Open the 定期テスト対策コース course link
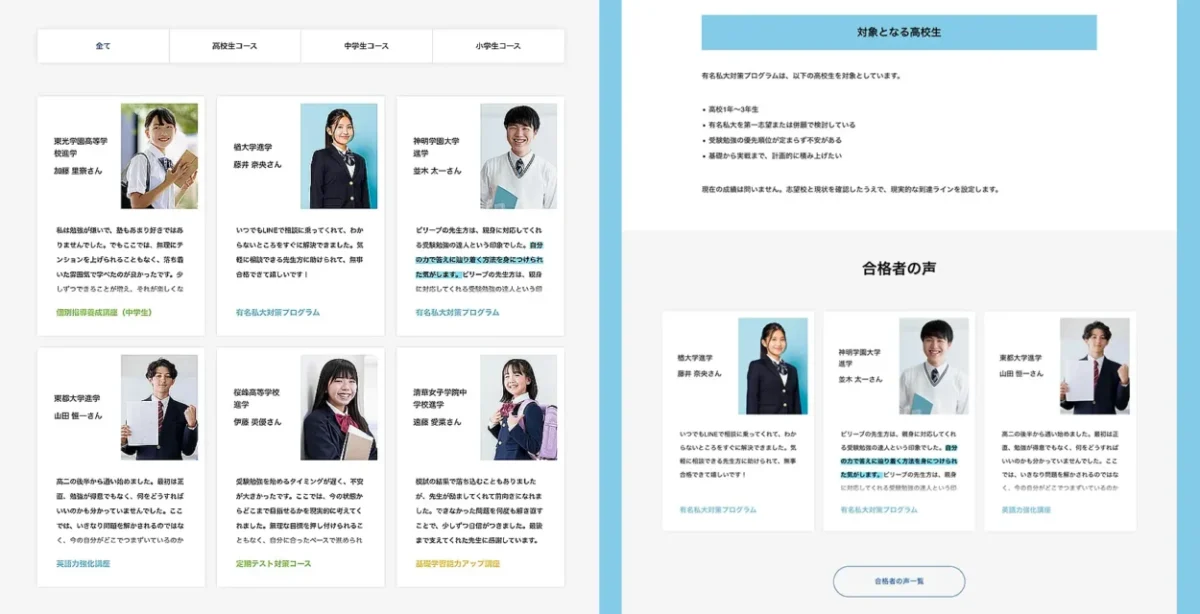1200x614 pixels. pyautogui.click(x=271, y=563)
